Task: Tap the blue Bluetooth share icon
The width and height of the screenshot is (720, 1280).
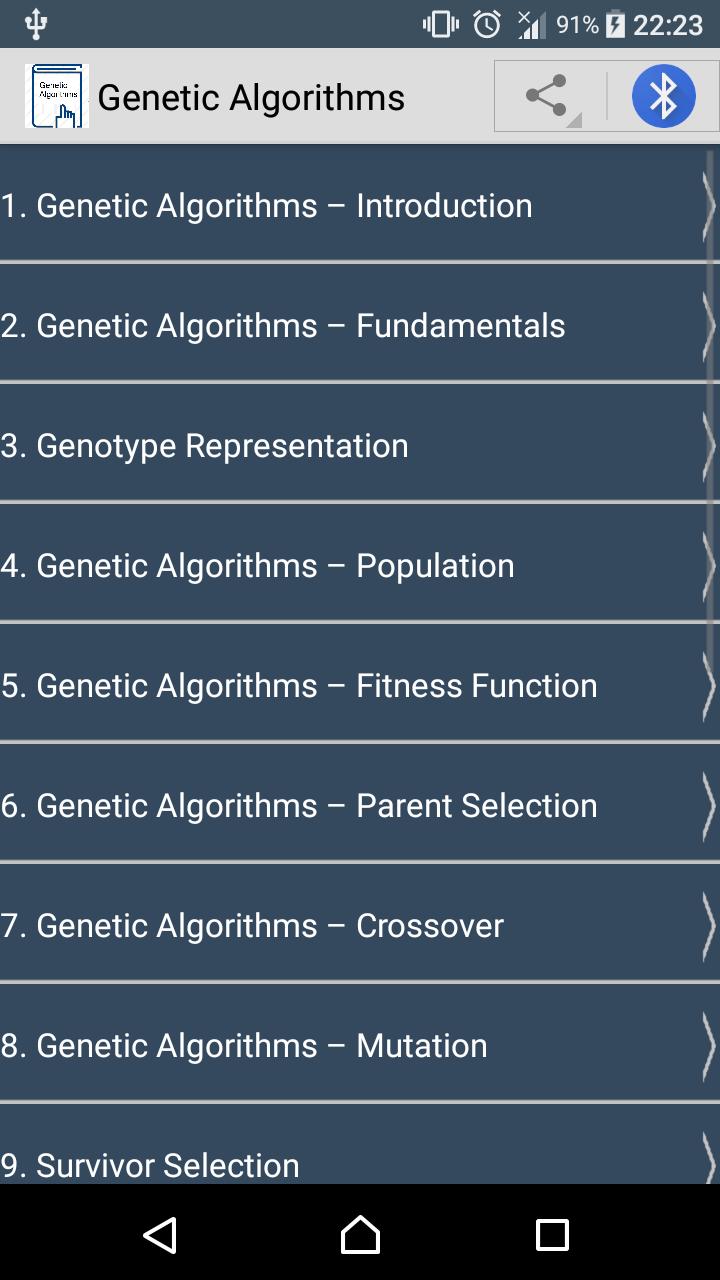Action: click(x=663, y=97)
